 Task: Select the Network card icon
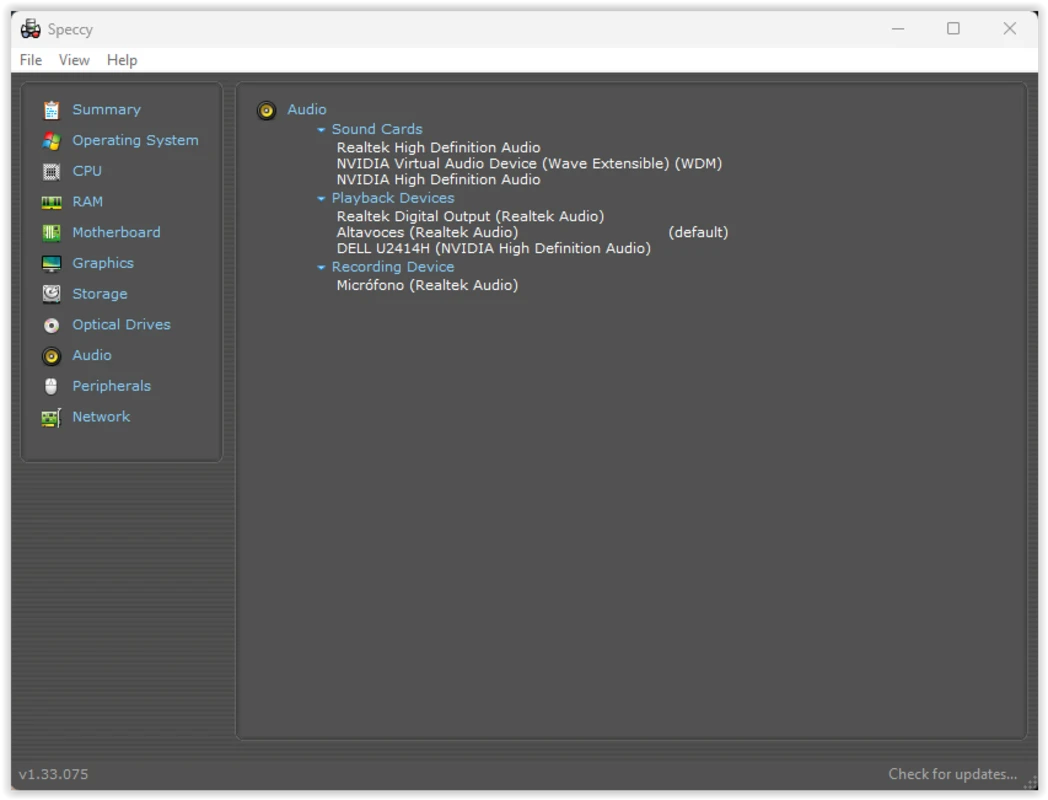51,418
